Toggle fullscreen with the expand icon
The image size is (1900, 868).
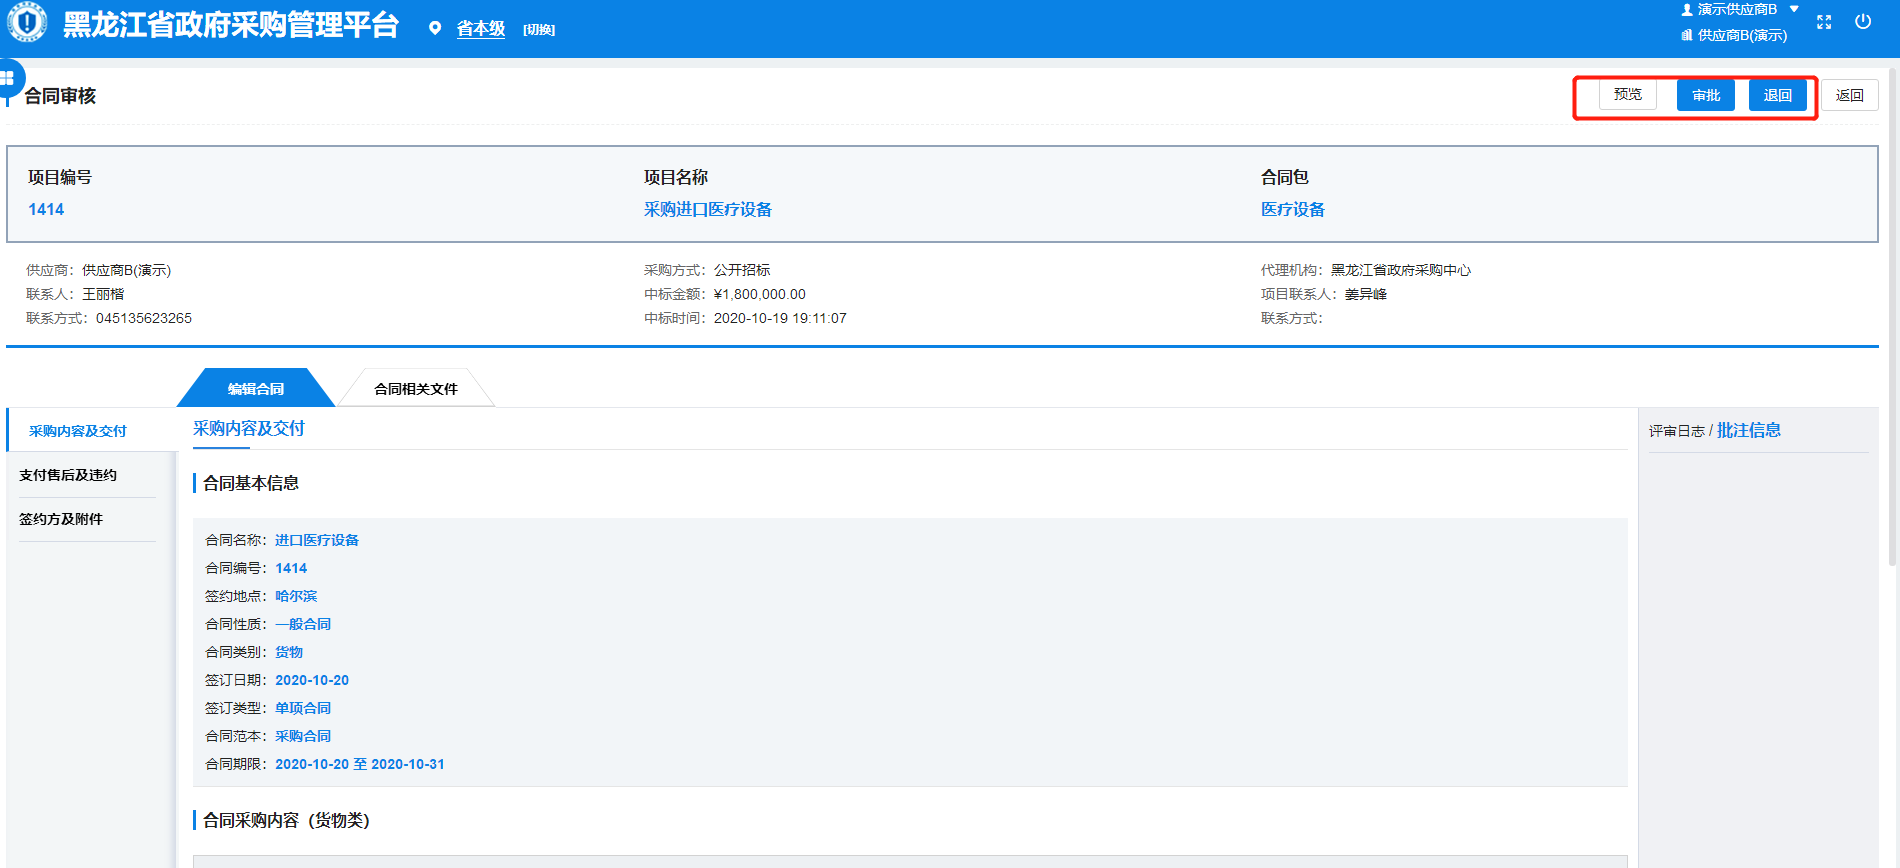click(x=1824, y=22)
